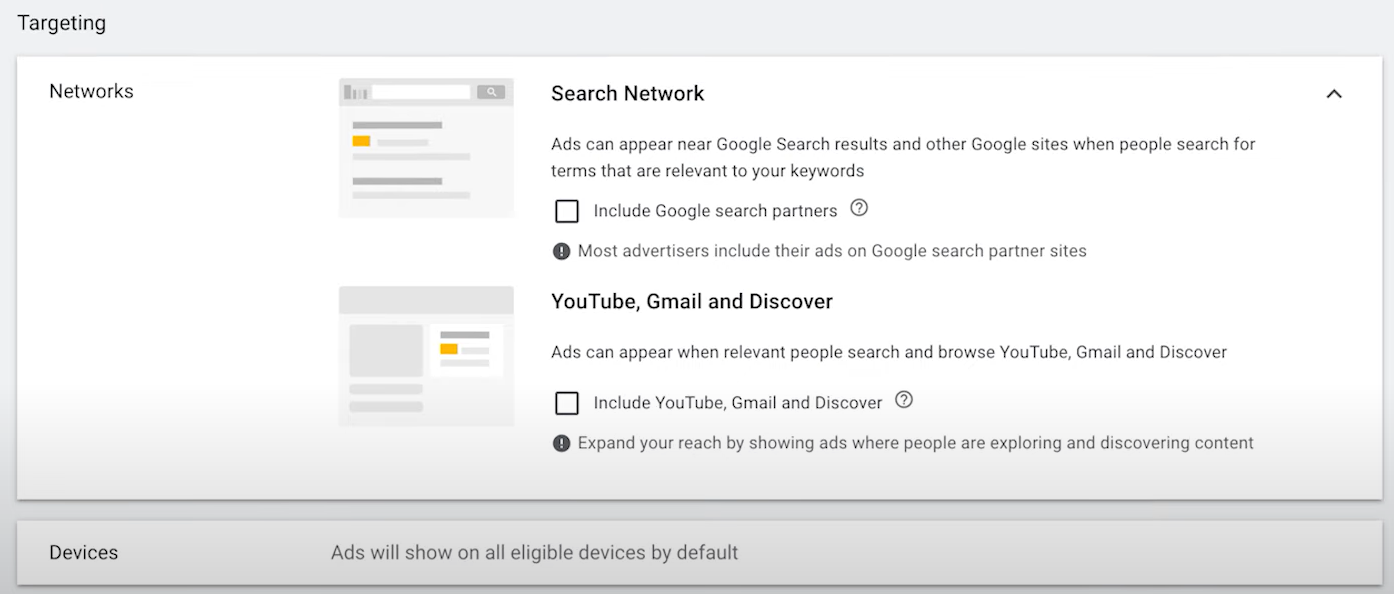Click 'Expand your reach by showing ads' note
This screenshot has width=1394, height=594.
click(x=916, y=443)
